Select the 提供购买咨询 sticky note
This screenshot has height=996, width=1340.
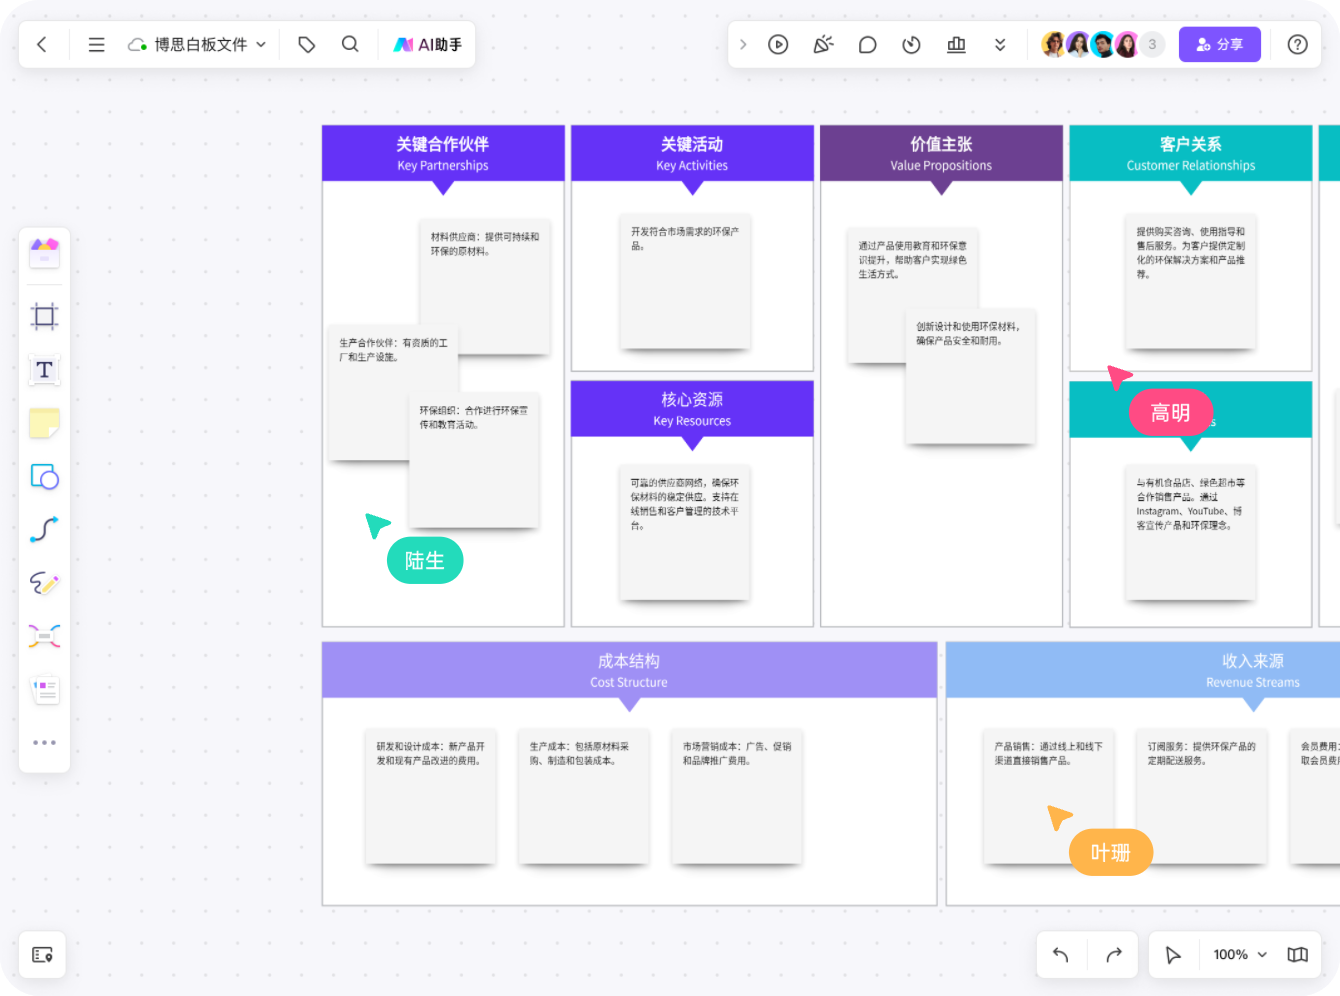click(x=1190, y=282)
